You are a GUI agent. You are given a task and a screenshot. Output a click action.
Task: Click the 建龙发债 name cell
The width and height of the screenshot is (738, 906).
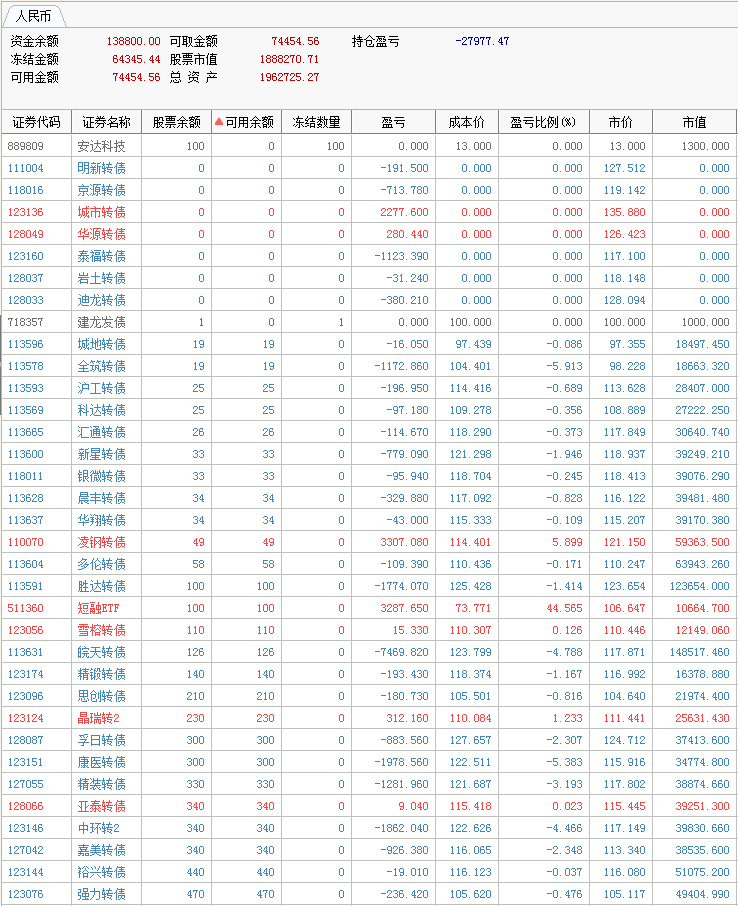coord(101,322)
